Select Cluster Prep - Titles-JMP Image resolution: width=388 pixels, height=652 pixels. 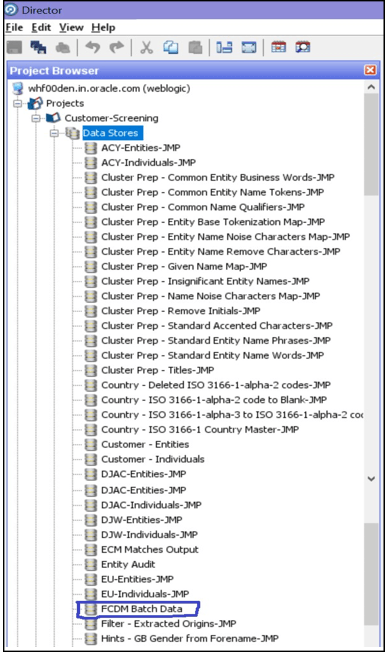click(x=158, y=370)
